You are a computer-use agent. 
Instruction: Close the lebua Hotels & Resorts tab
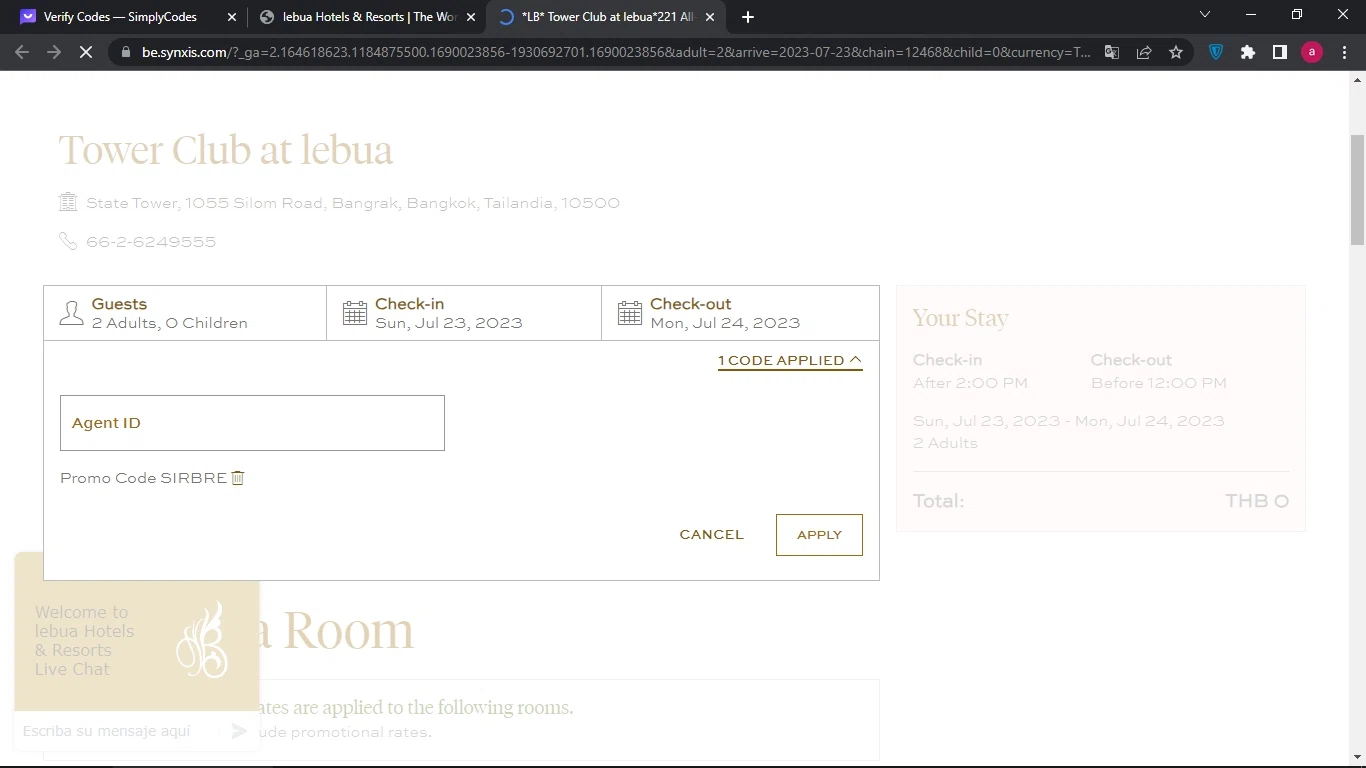coord(471,17)
